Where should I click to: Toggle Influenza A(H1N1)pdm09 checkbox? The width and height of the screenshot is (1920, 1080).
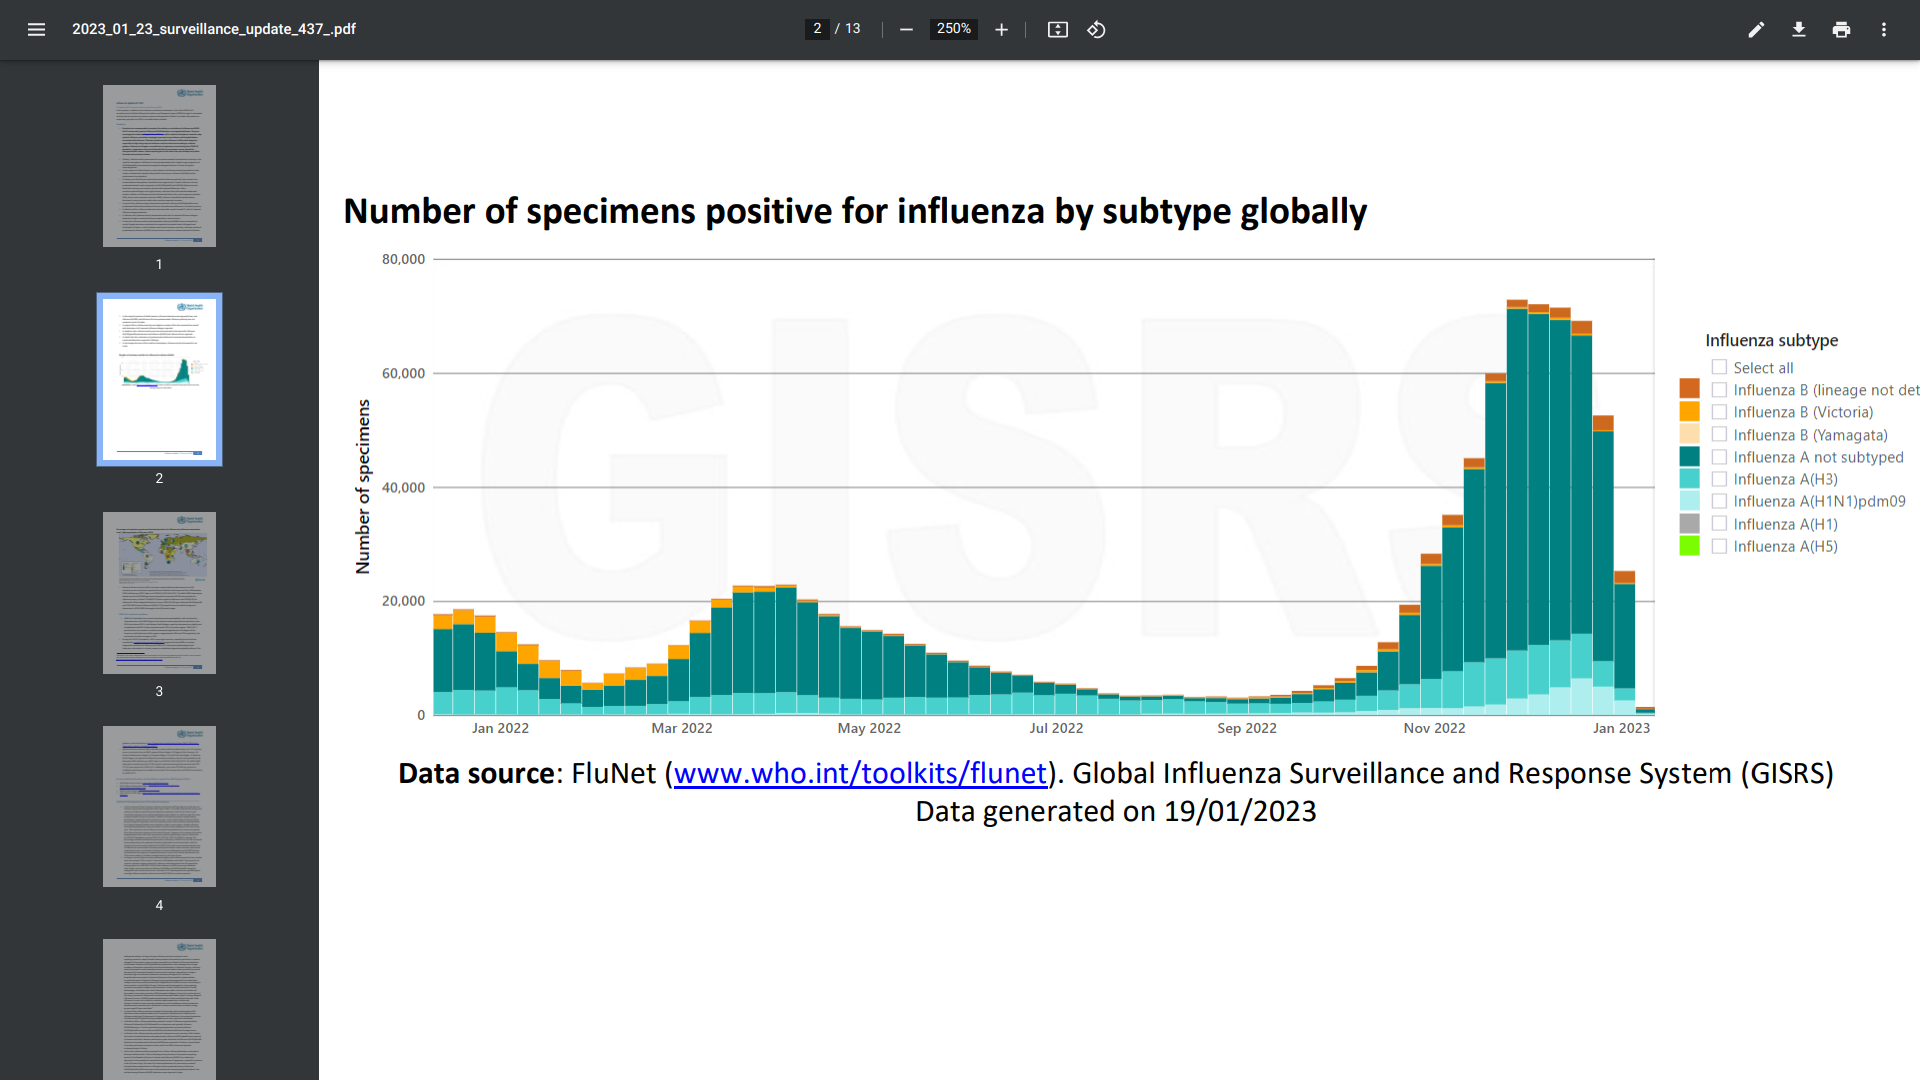click(1719, 501)
